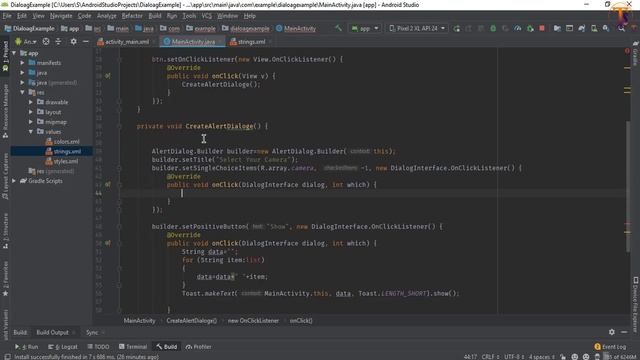640x360 pixels.
Task: Click the editor vertical scrollbar
Action: tap(627, 187)
